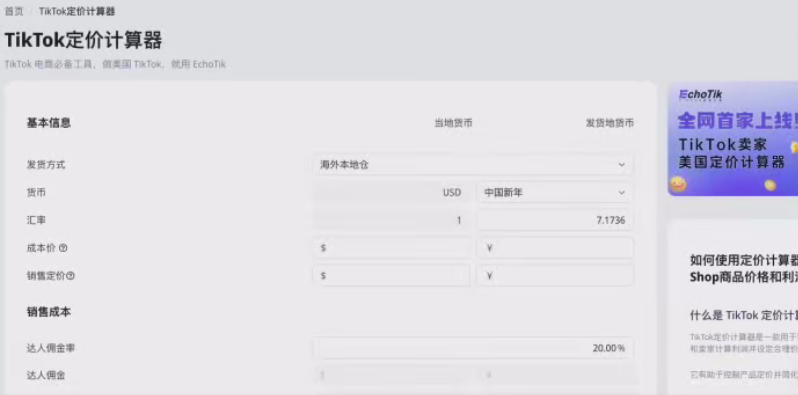Edit the 达人佣金率 field showing 20.00%
The image size is (798, 395).
pyautogui.click(x=473, y=348)
